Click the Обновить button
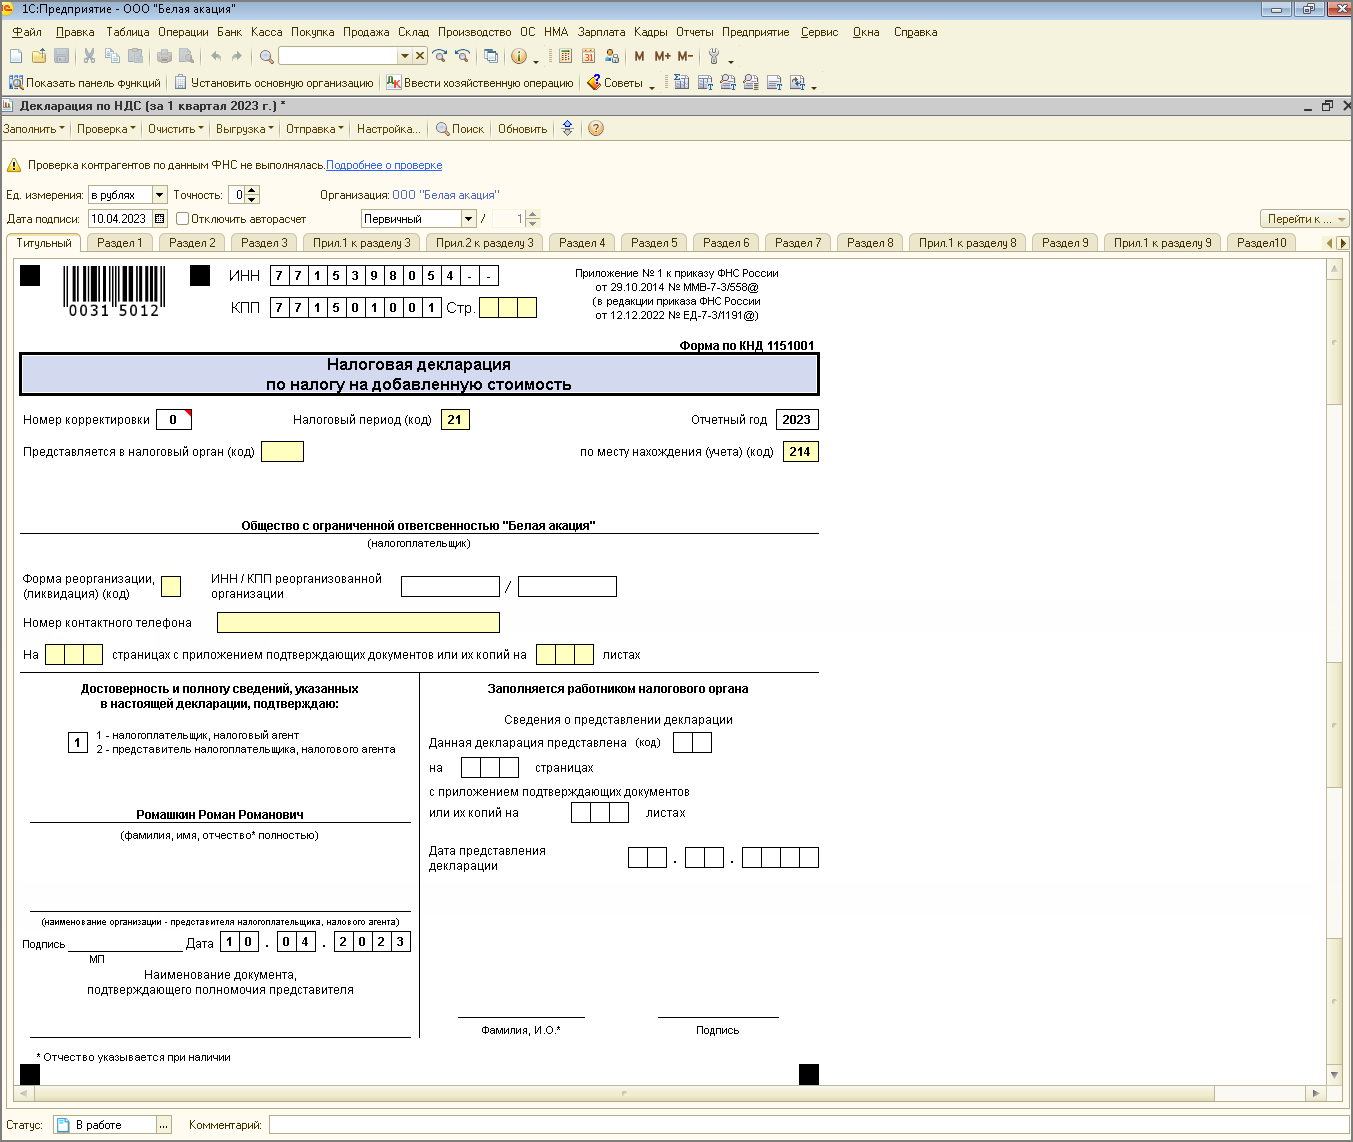The height and width of the screenshot is (1142, 1353). [x=522, y=129]
